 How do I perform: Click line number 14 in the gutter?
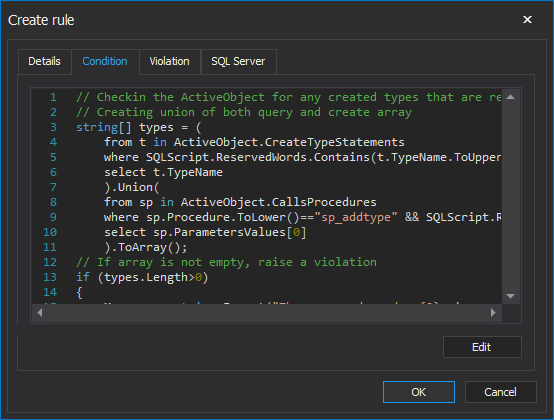coord(50,292)
